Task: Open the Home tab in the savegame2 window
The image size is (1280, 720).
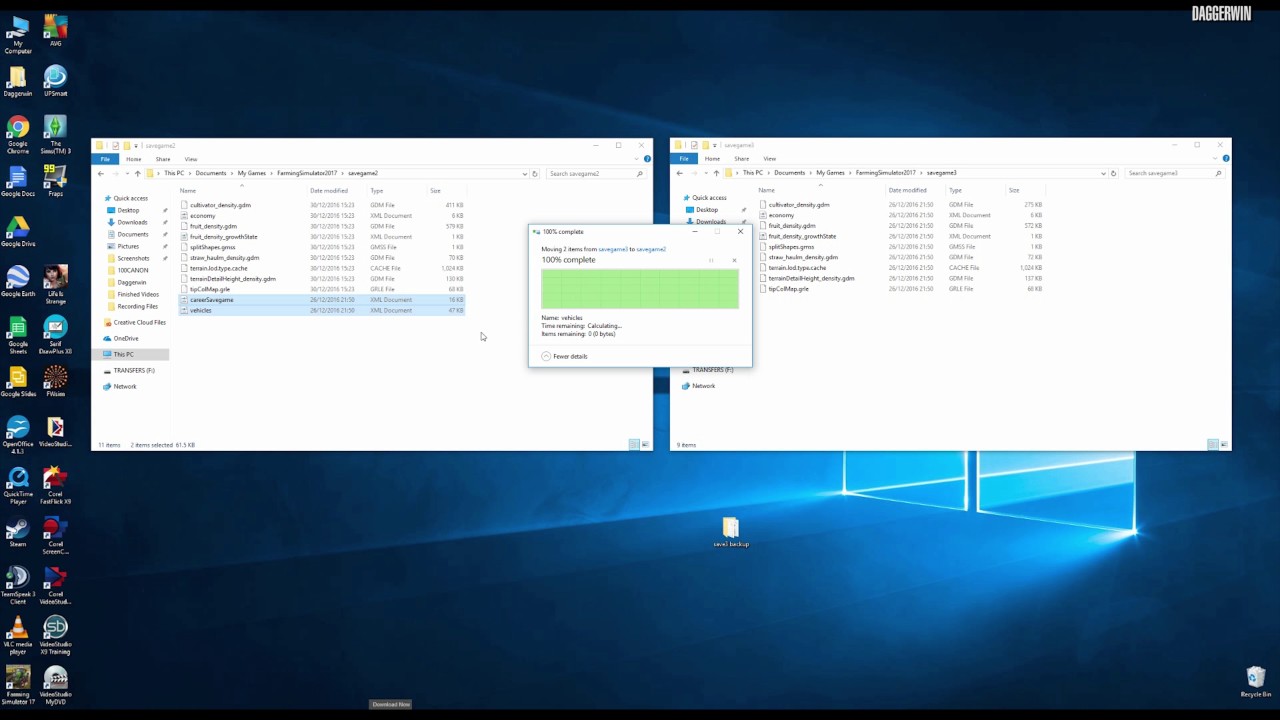Action: pyautogui.click(x=133, y=159)
